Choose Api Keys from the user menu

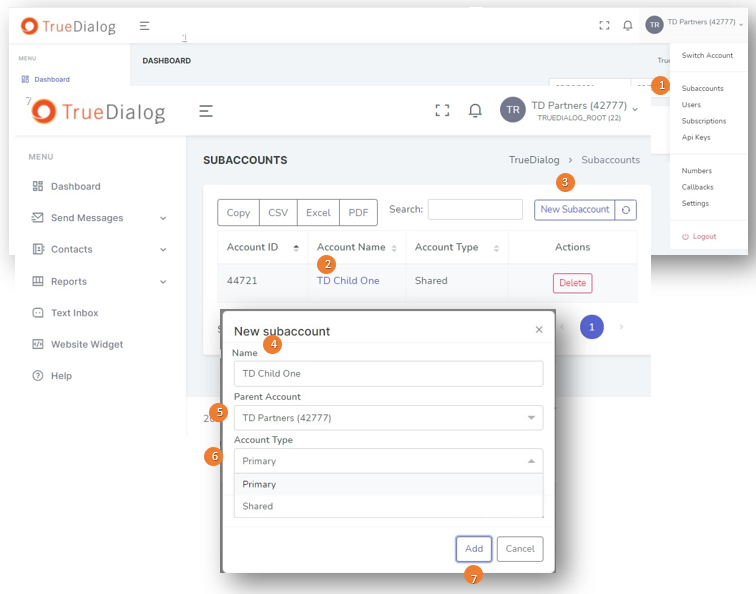click(x=696, y=137)
